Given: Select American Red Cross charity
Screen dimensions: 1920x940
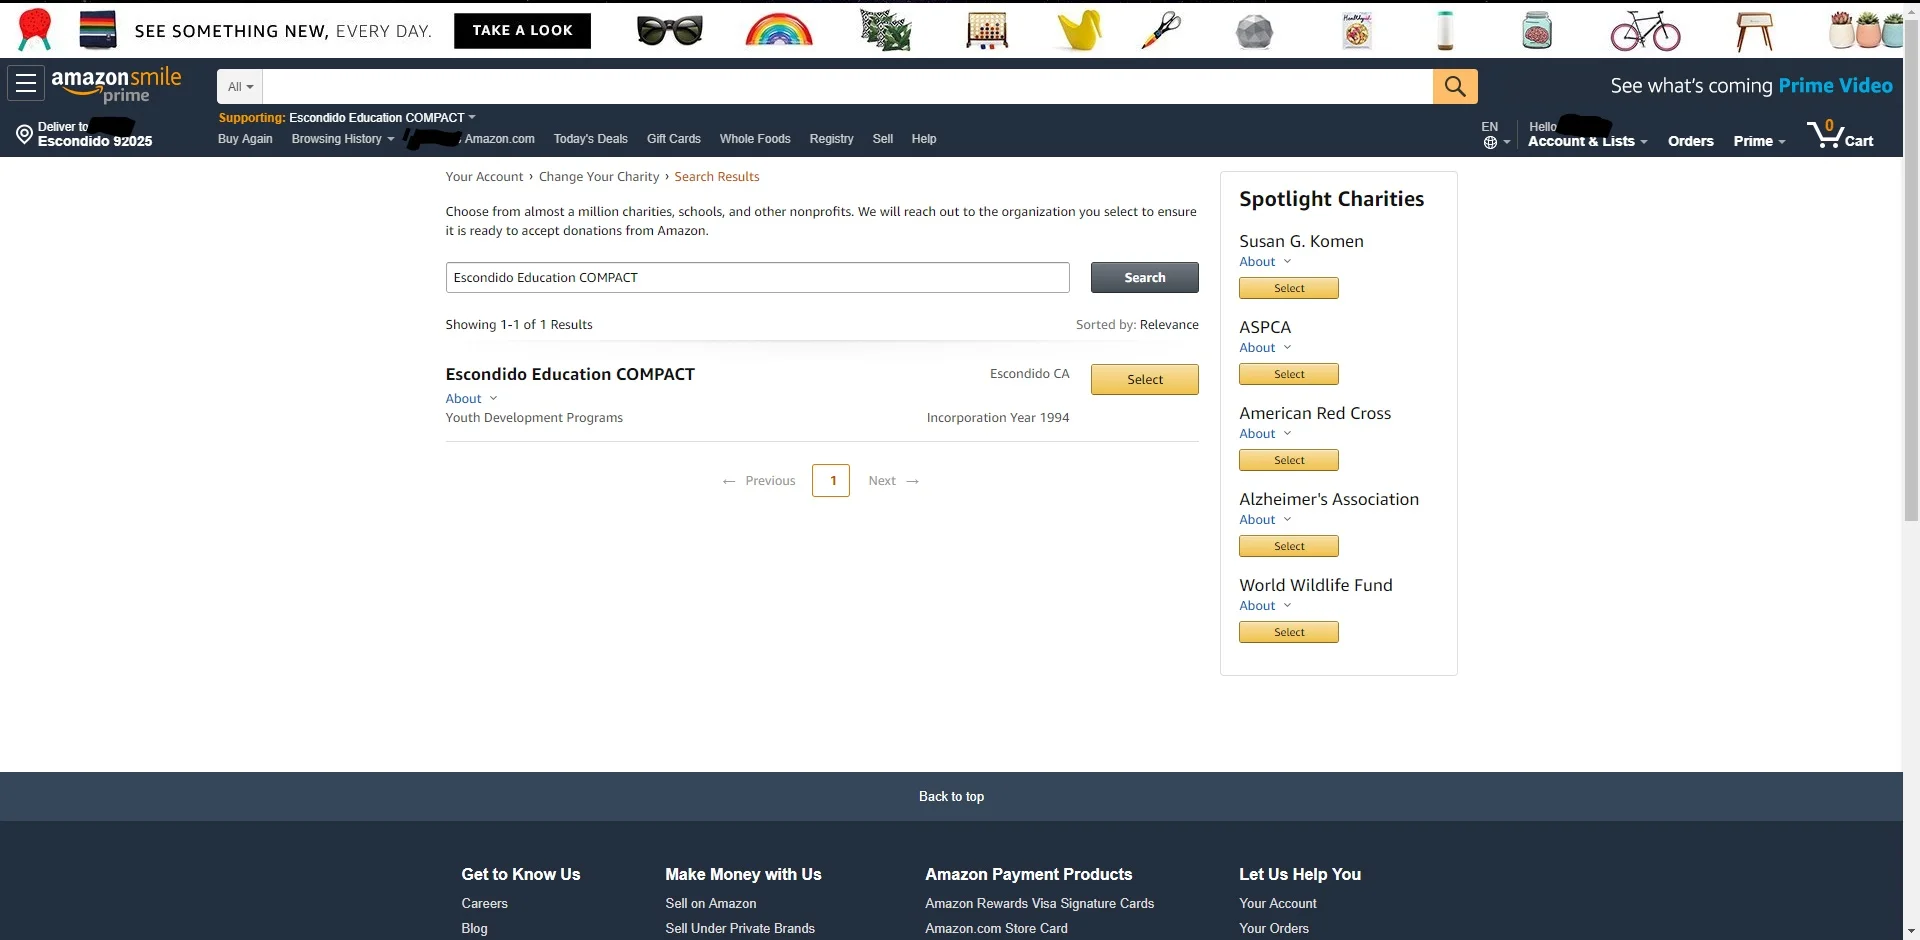Looking at the screenshot, I should [x=1289, y=460].
